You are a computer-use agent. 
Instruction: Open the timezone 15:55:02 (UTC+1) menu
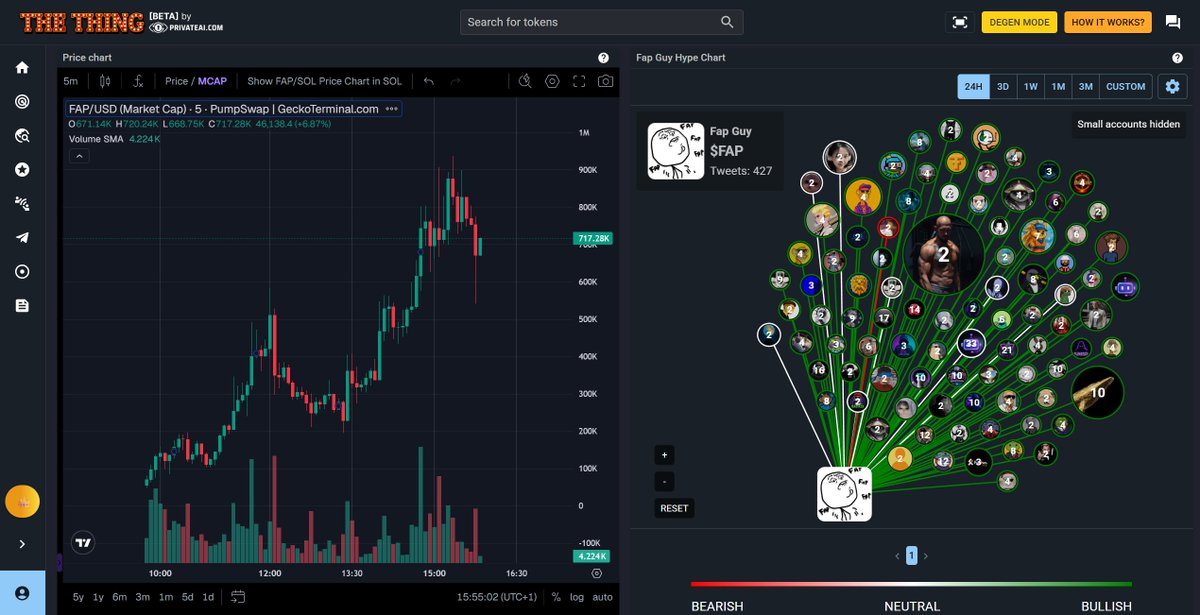[497, 597]
